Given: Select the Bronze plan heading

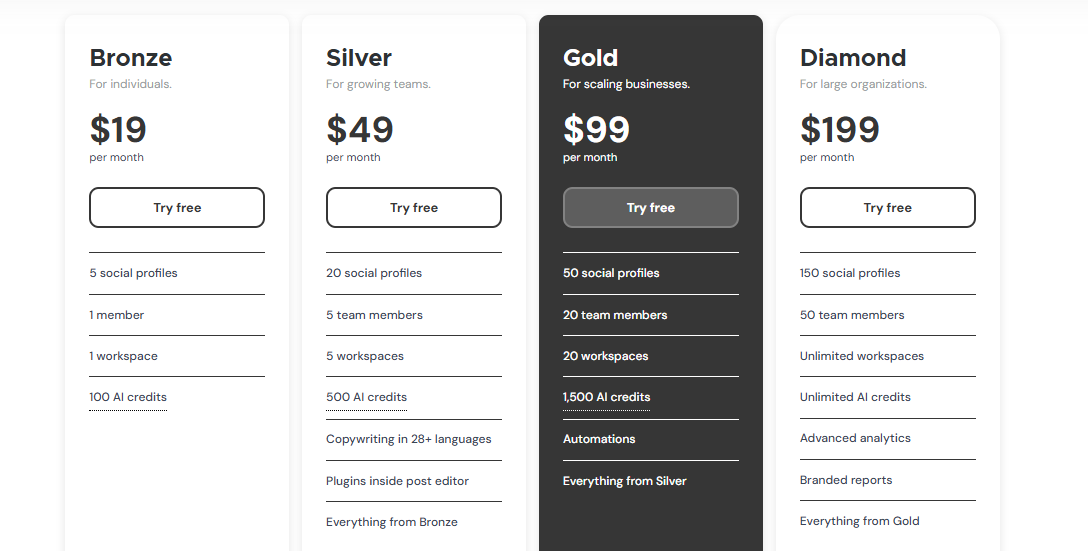Looking at the screenshot, I should [130, 58].
